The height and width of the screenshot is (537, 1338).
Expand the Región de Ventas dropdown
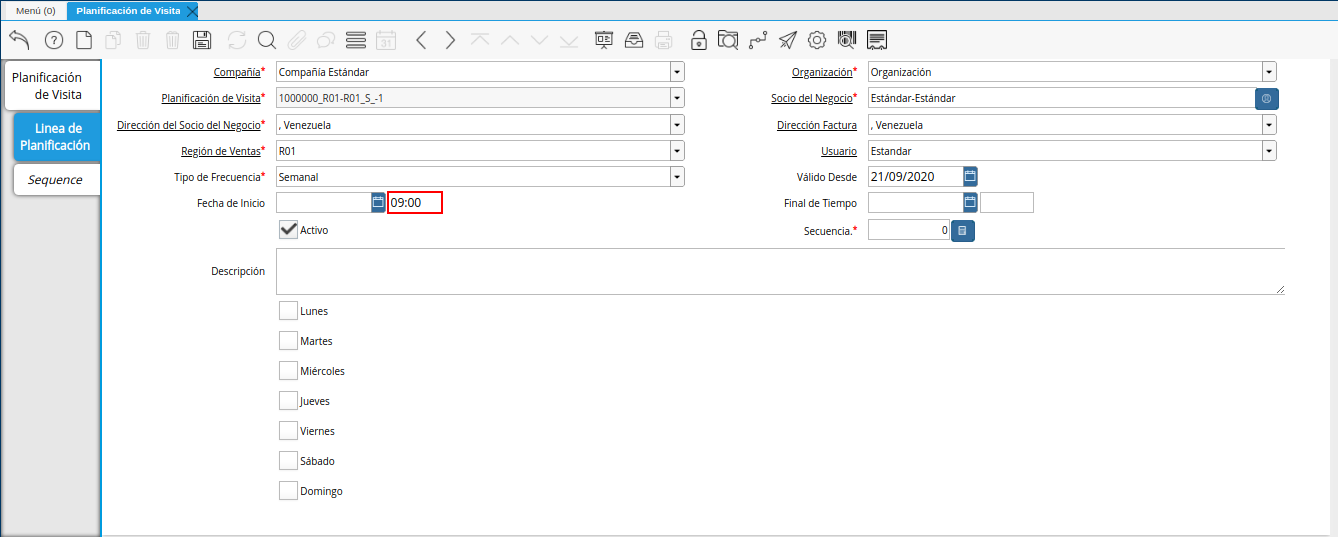677,151
